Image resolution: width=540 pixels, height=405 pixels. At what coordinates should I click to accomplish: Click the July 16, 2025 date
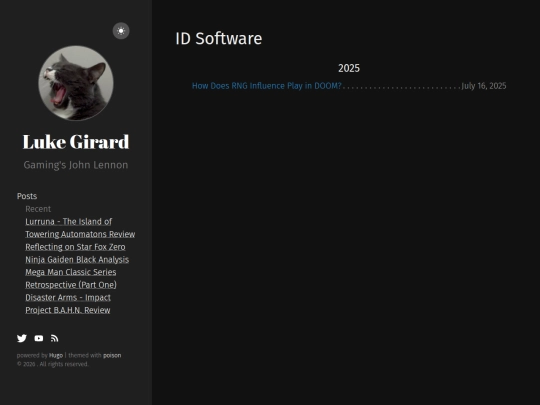(484, 86)
